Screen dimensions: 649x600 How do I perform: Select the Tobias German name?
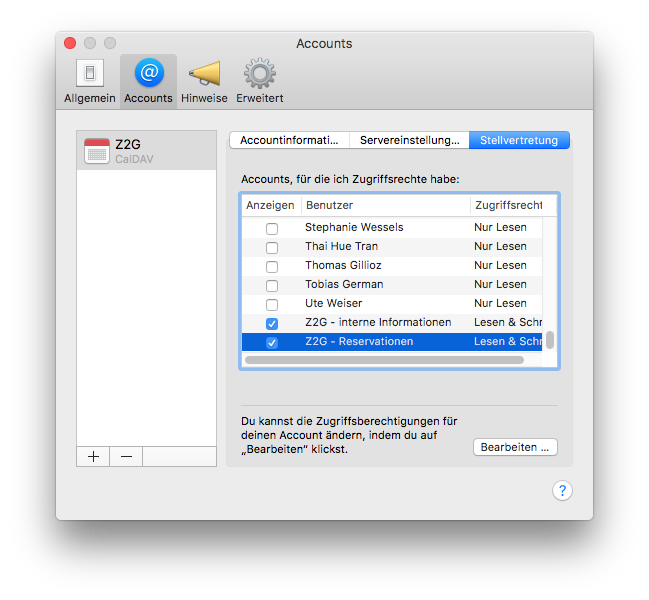[344, 284]
